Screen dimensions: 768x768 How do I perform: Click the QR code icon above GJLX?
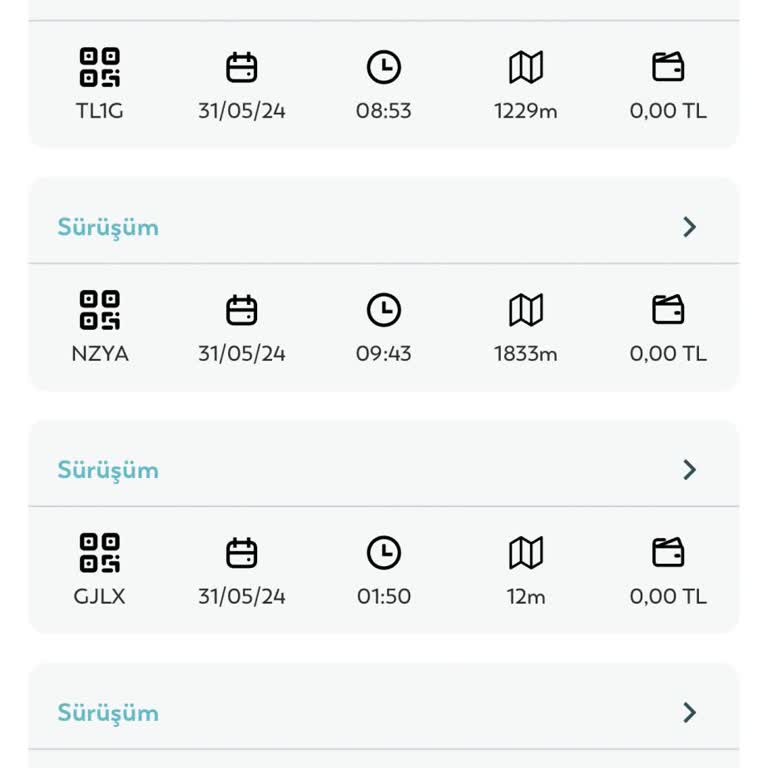(99, 553)
